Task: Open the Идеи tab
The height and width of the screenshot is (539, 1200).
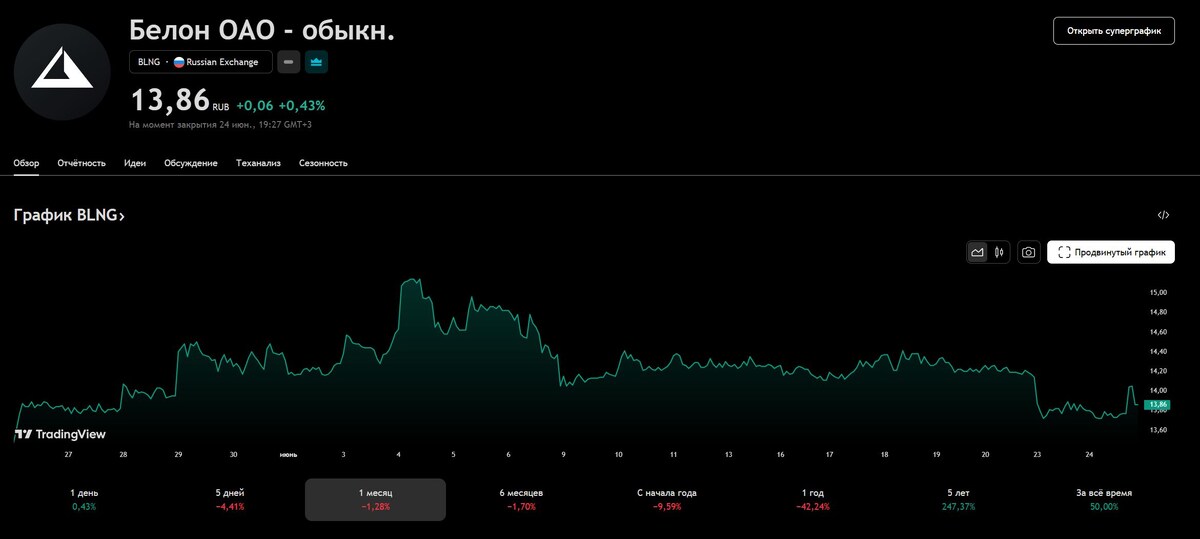Action: 135,163
